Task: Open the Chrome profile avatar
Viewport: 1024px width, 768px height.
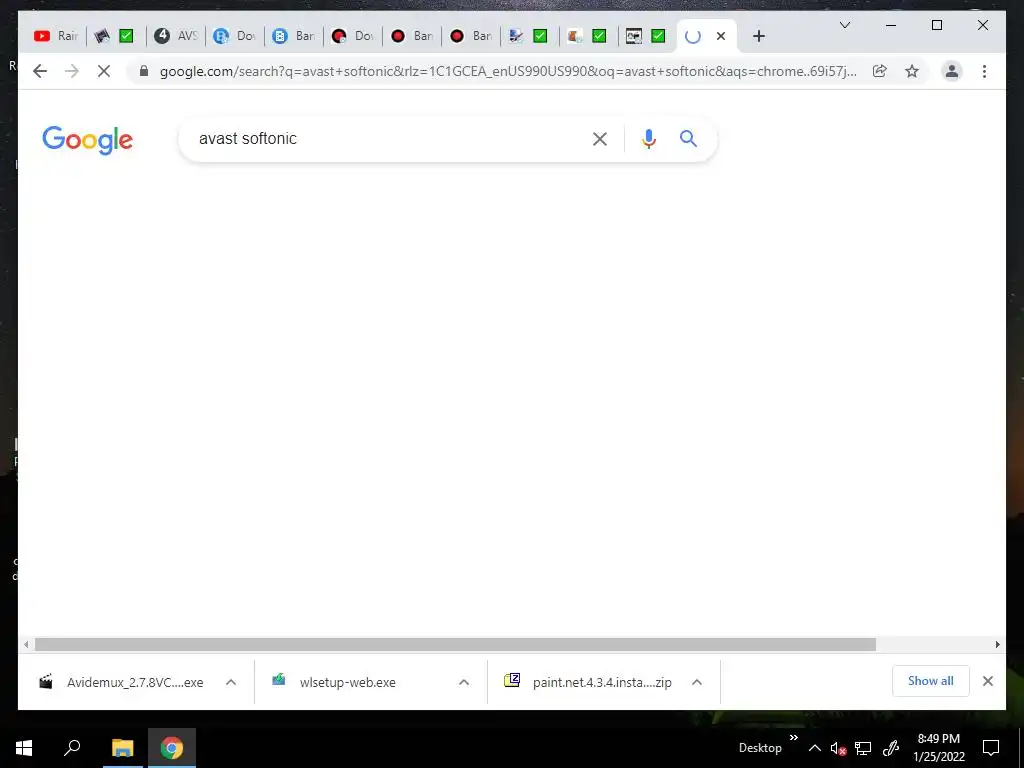Action: point(952,71)
